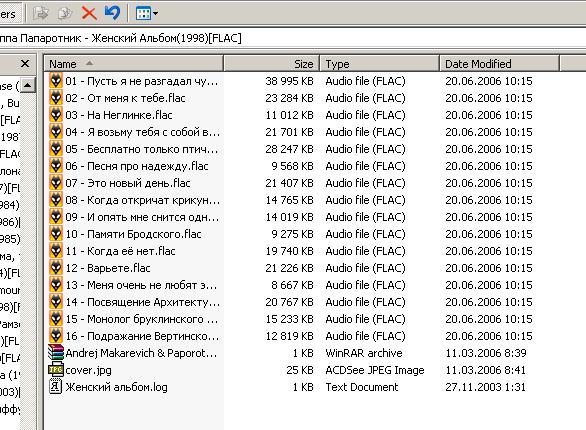Select file 11 - Когда её нет.flac
Image resolution: width=586 pixels, height=430 pixels.
[x=120, y=251]
